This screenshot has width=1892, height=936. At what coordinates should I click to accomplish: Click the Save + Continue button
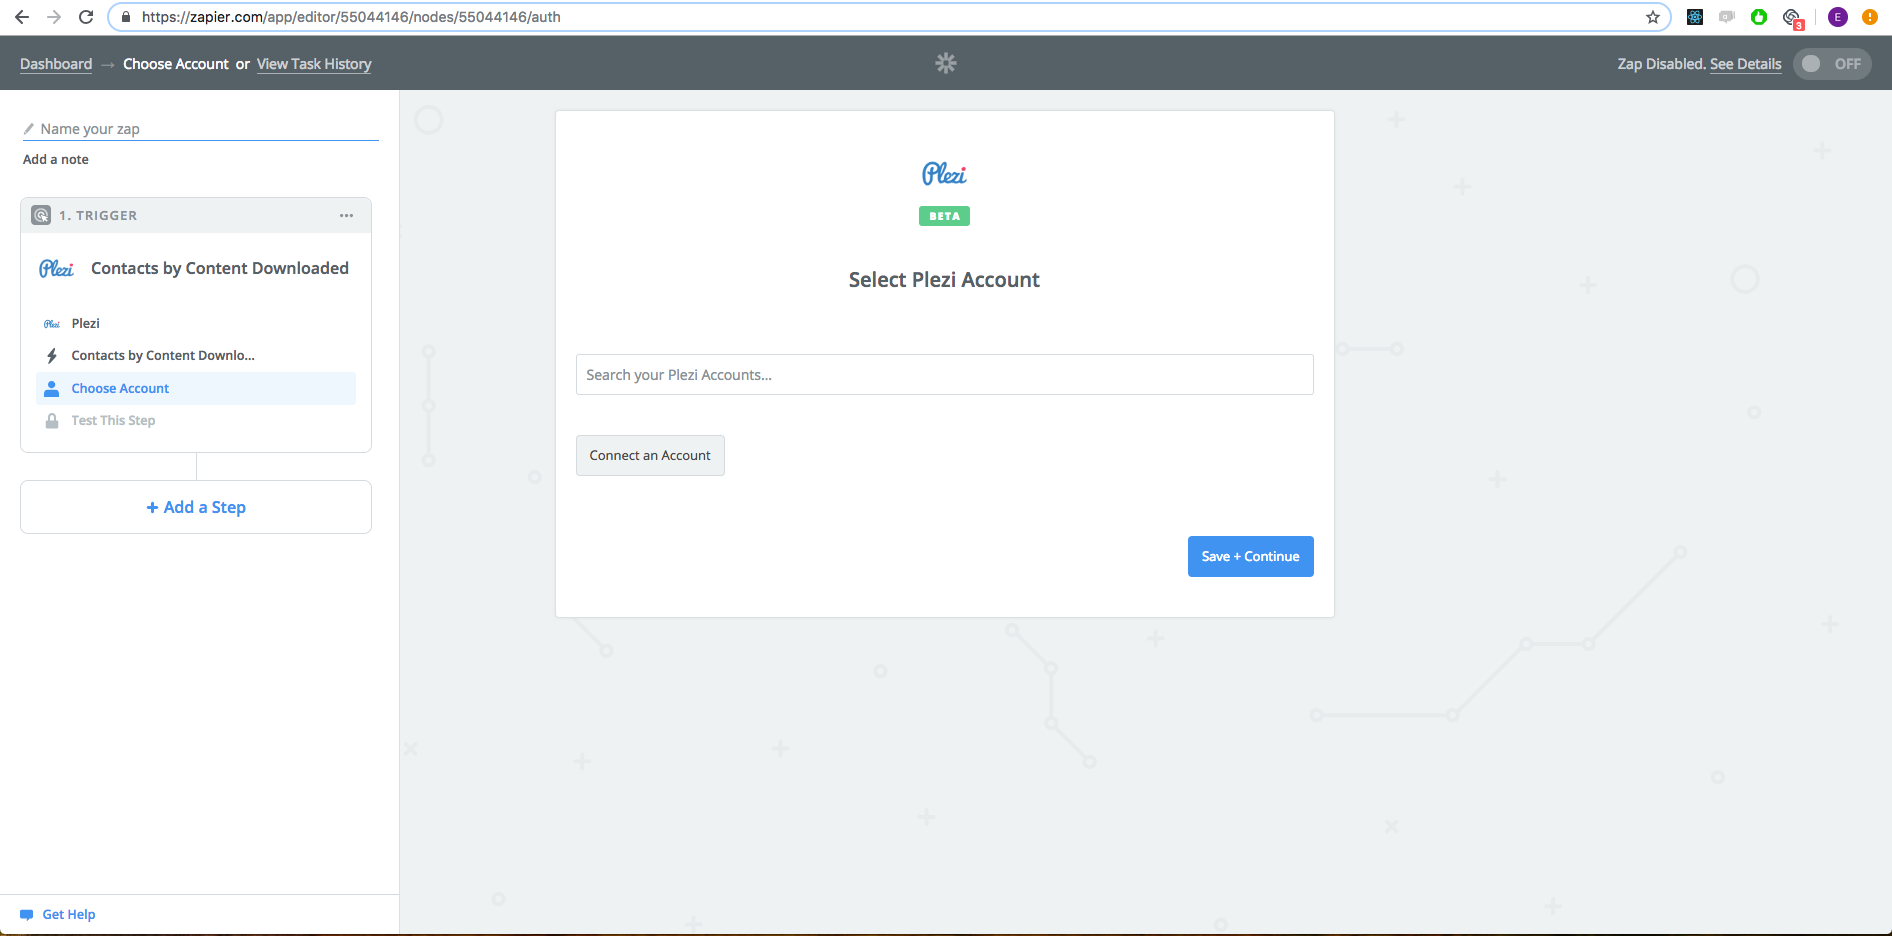click(x=1251, y=556)
